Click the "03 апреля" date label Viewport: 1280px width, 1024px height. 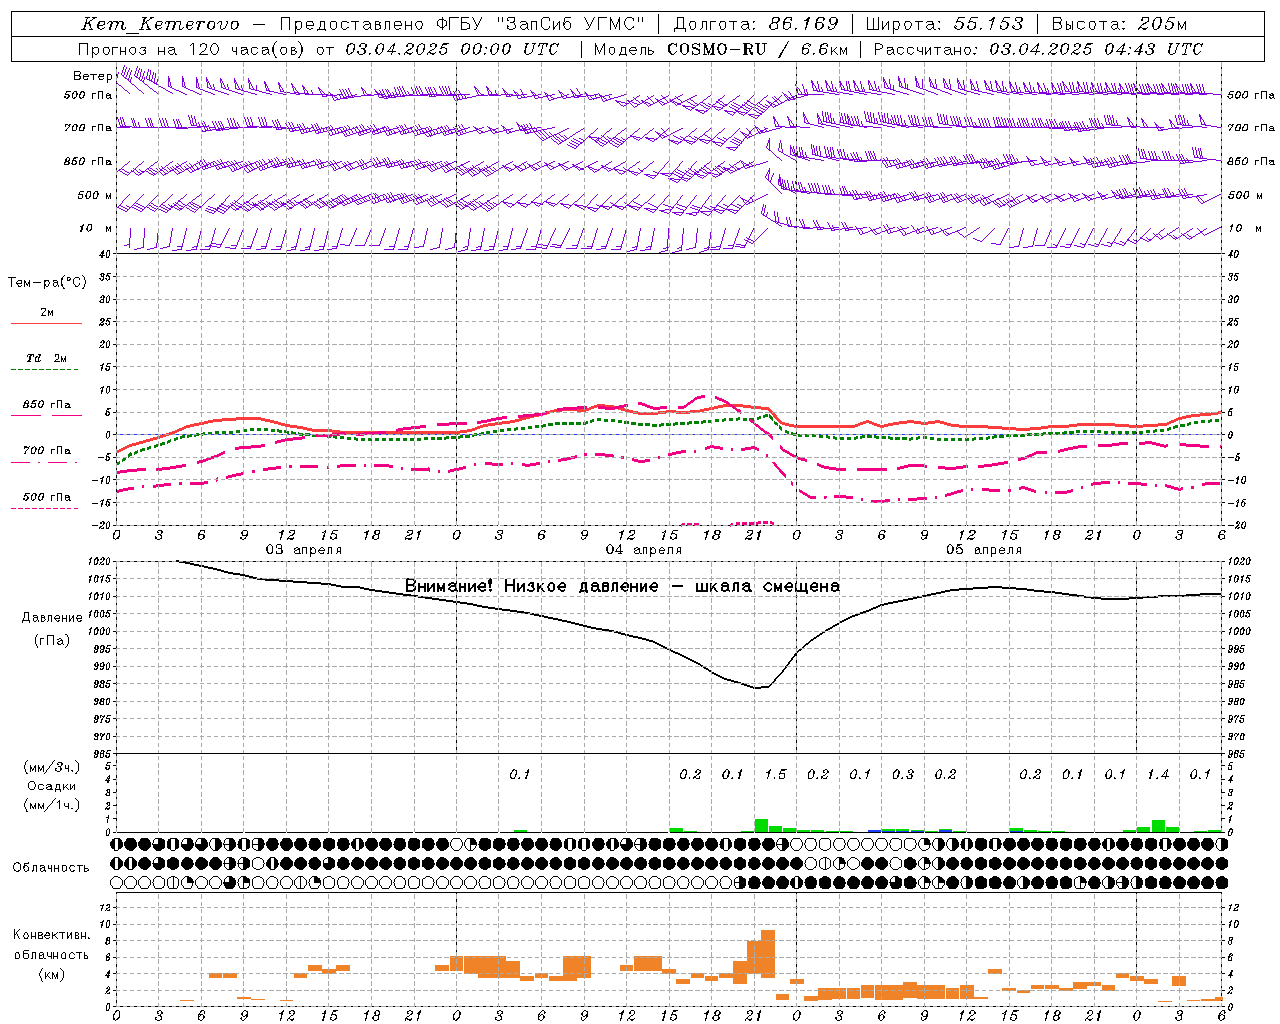303,549
